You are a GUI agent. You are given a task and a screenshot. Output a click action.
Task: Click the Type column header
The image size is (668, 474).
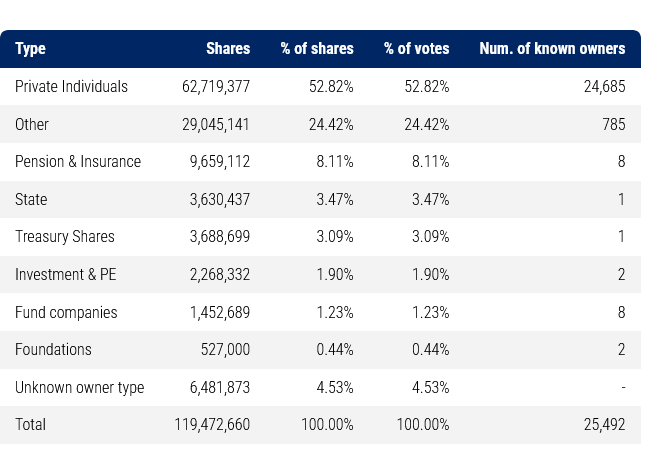(30, 48)
